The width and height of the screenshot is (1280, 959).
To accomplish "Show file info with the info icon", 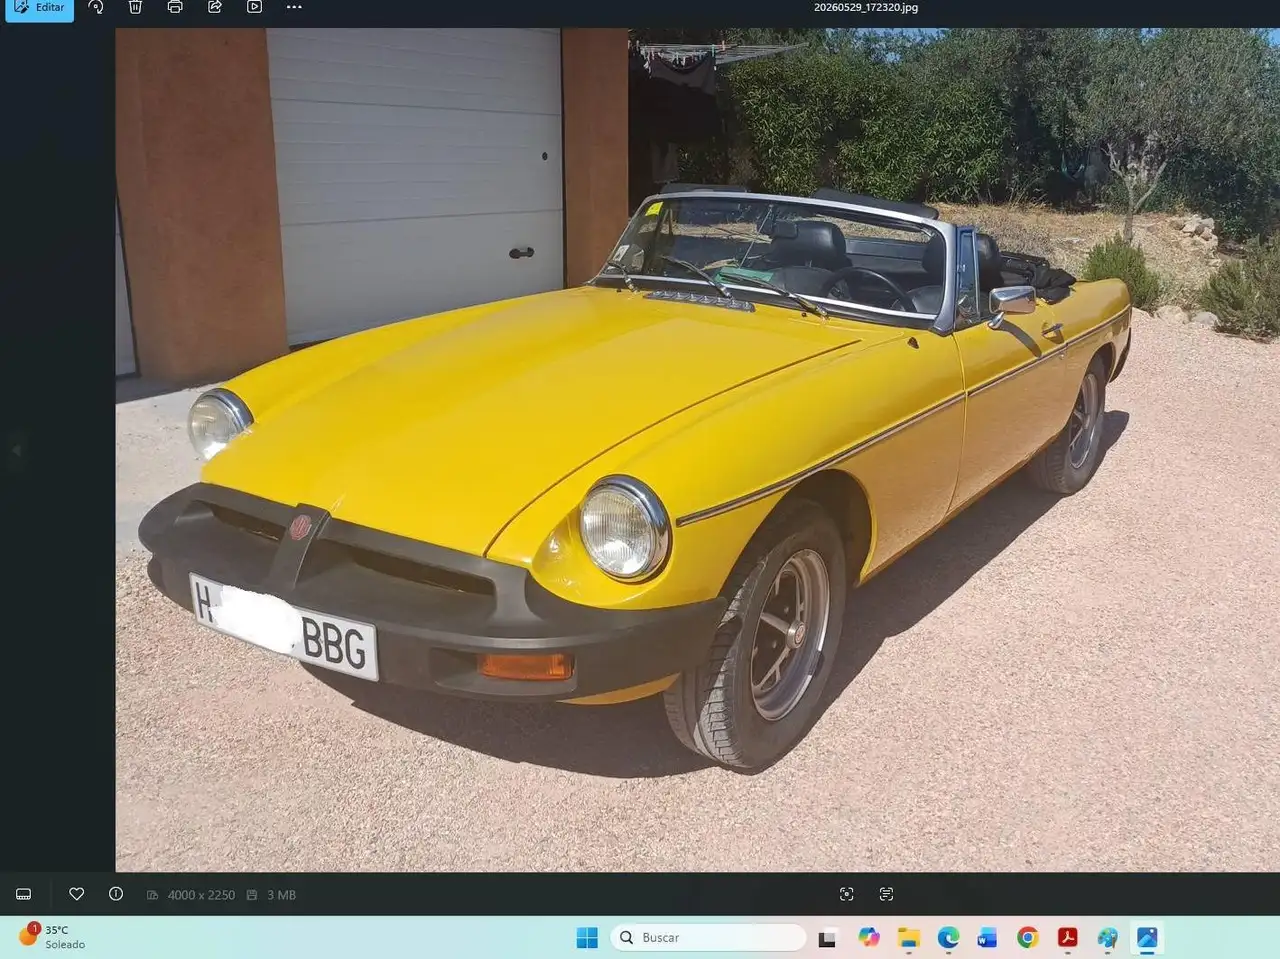I will [x=116, y=894].
